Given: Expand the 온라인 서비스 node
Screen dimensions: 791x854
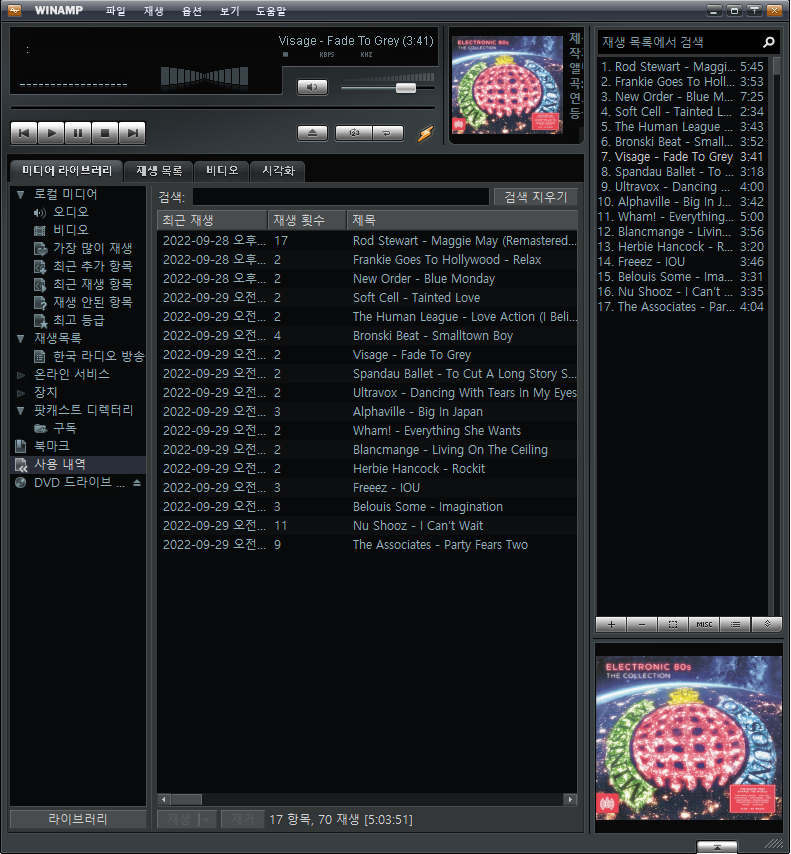Looking at the screenshot, I should pyautogui.click(x=21, y=375).
